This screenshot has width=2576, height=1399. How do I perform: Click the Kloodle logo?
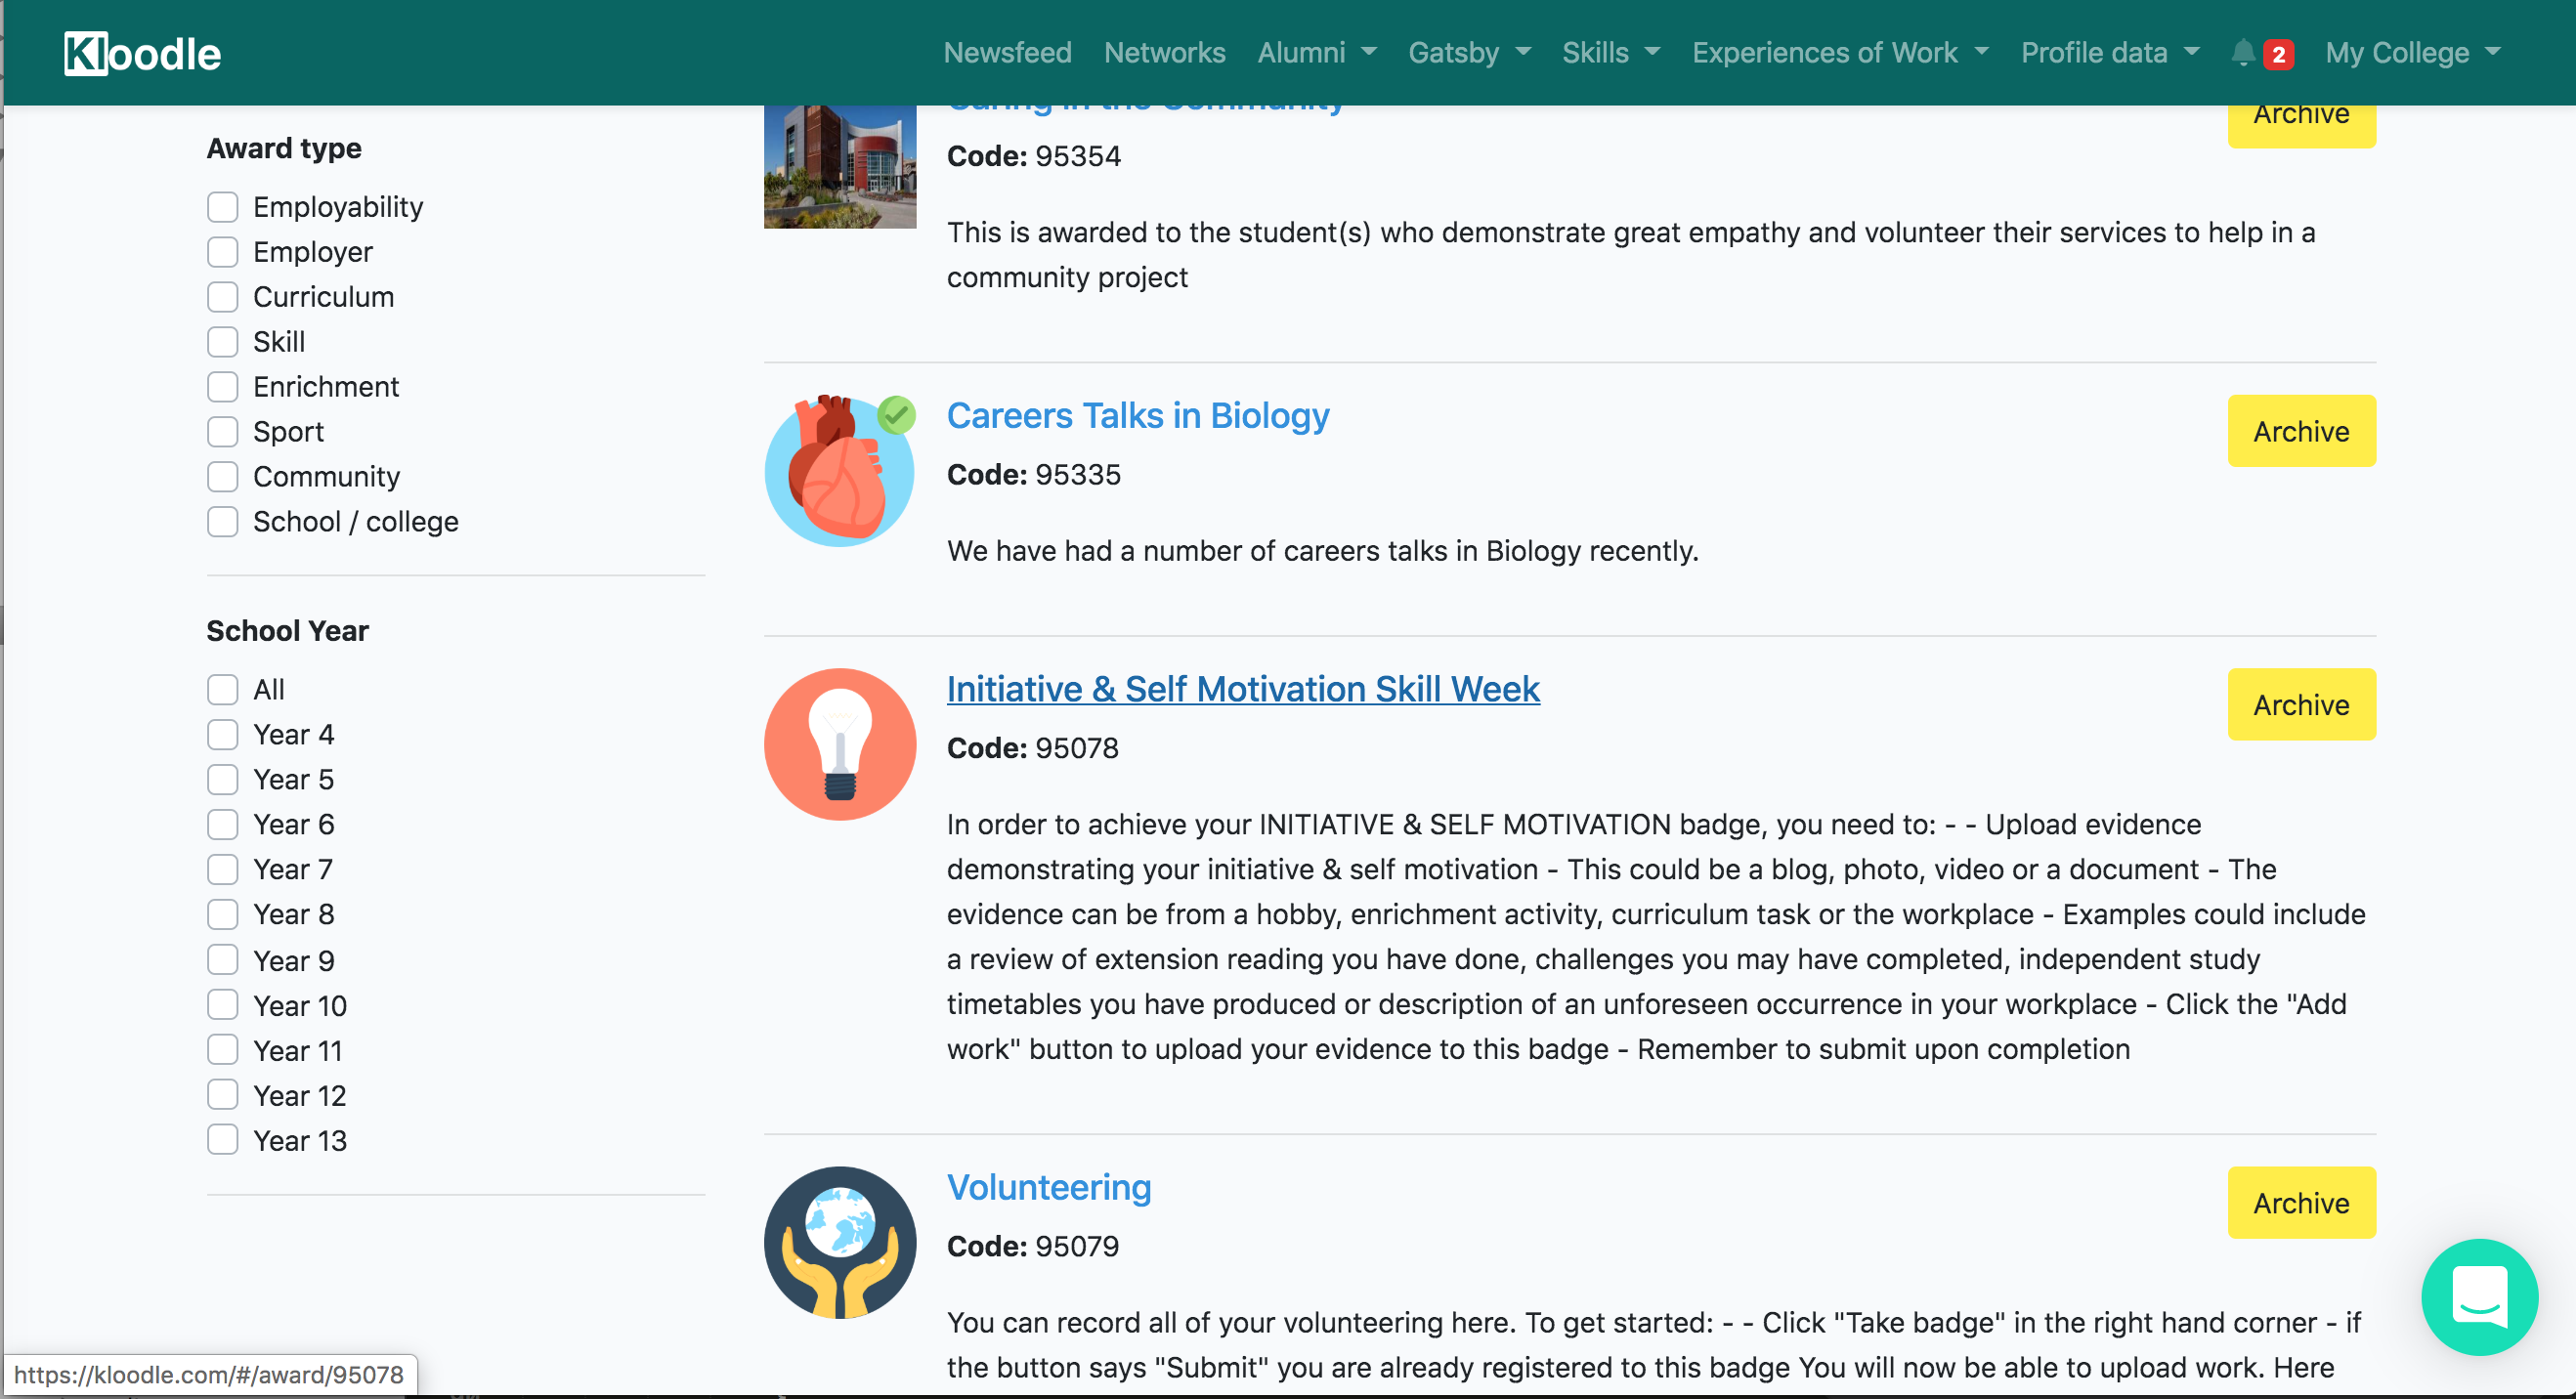point(142,53)
